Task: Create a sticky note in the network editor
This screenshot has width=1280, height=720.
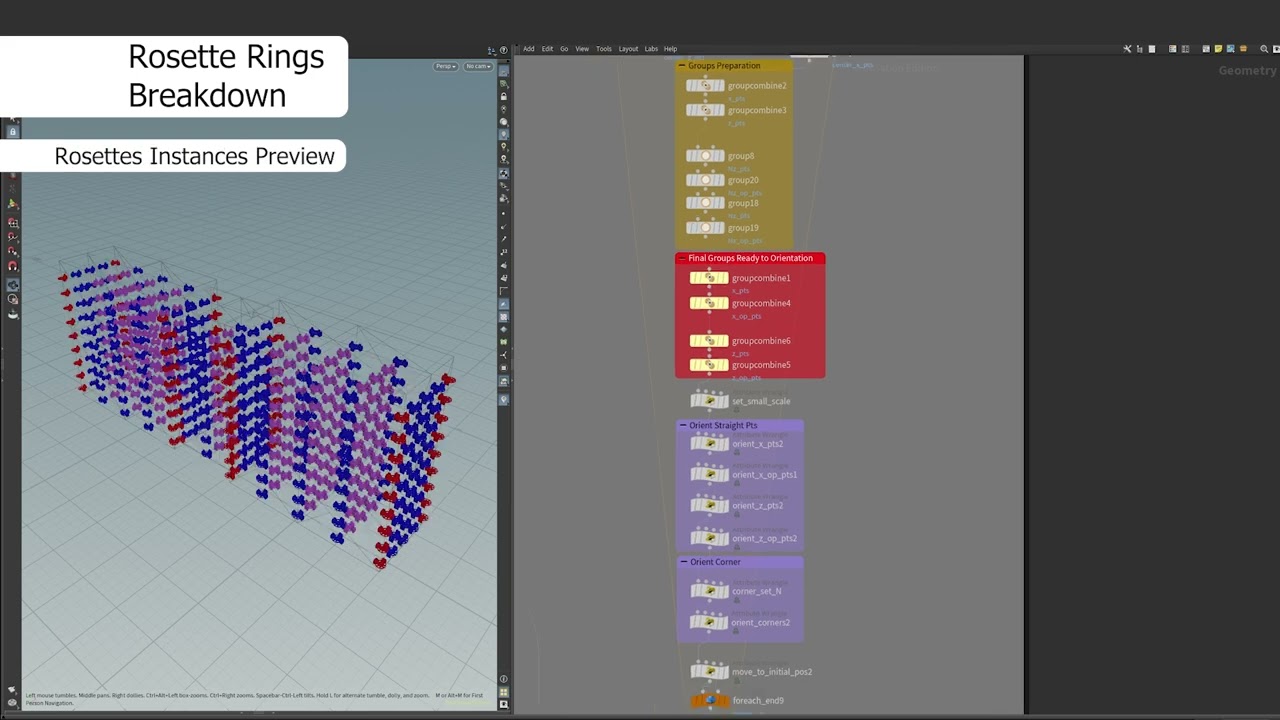Action: click(x=1218, y=48)
